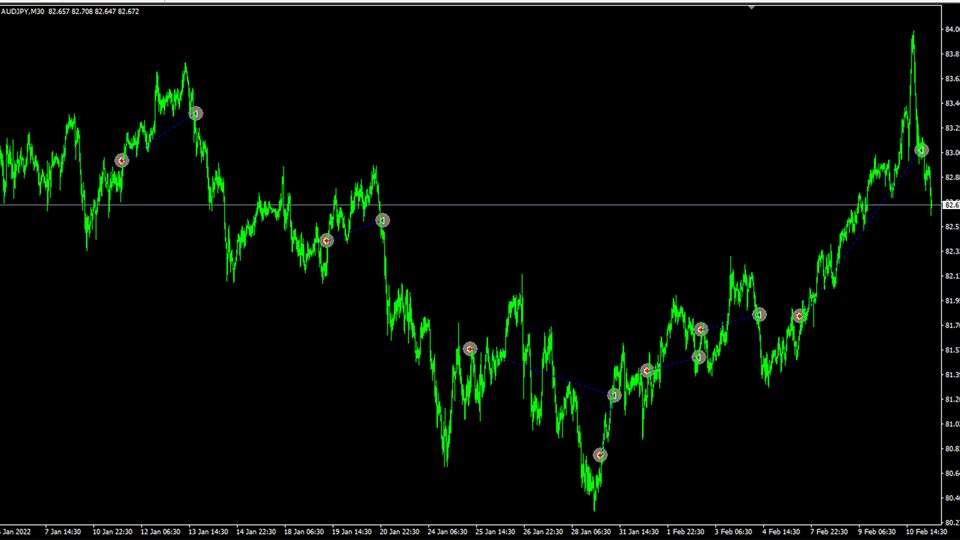Click the '14 Jan 22:30' time axis label
960x540 pixels.
coord(256,532)
